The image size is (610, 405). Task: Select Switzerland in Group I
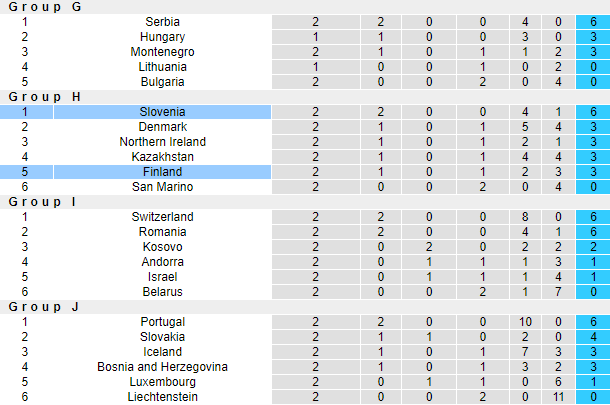point(163,216)
